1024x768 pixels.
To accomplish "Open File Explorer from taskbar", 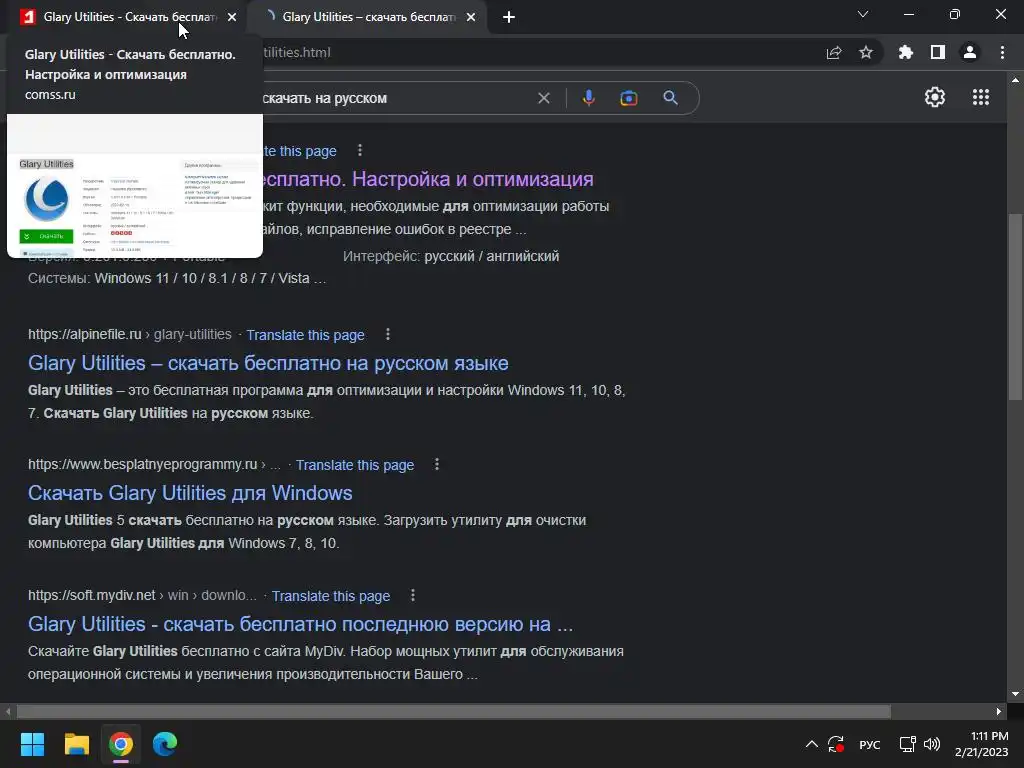I will pos(76,744).
